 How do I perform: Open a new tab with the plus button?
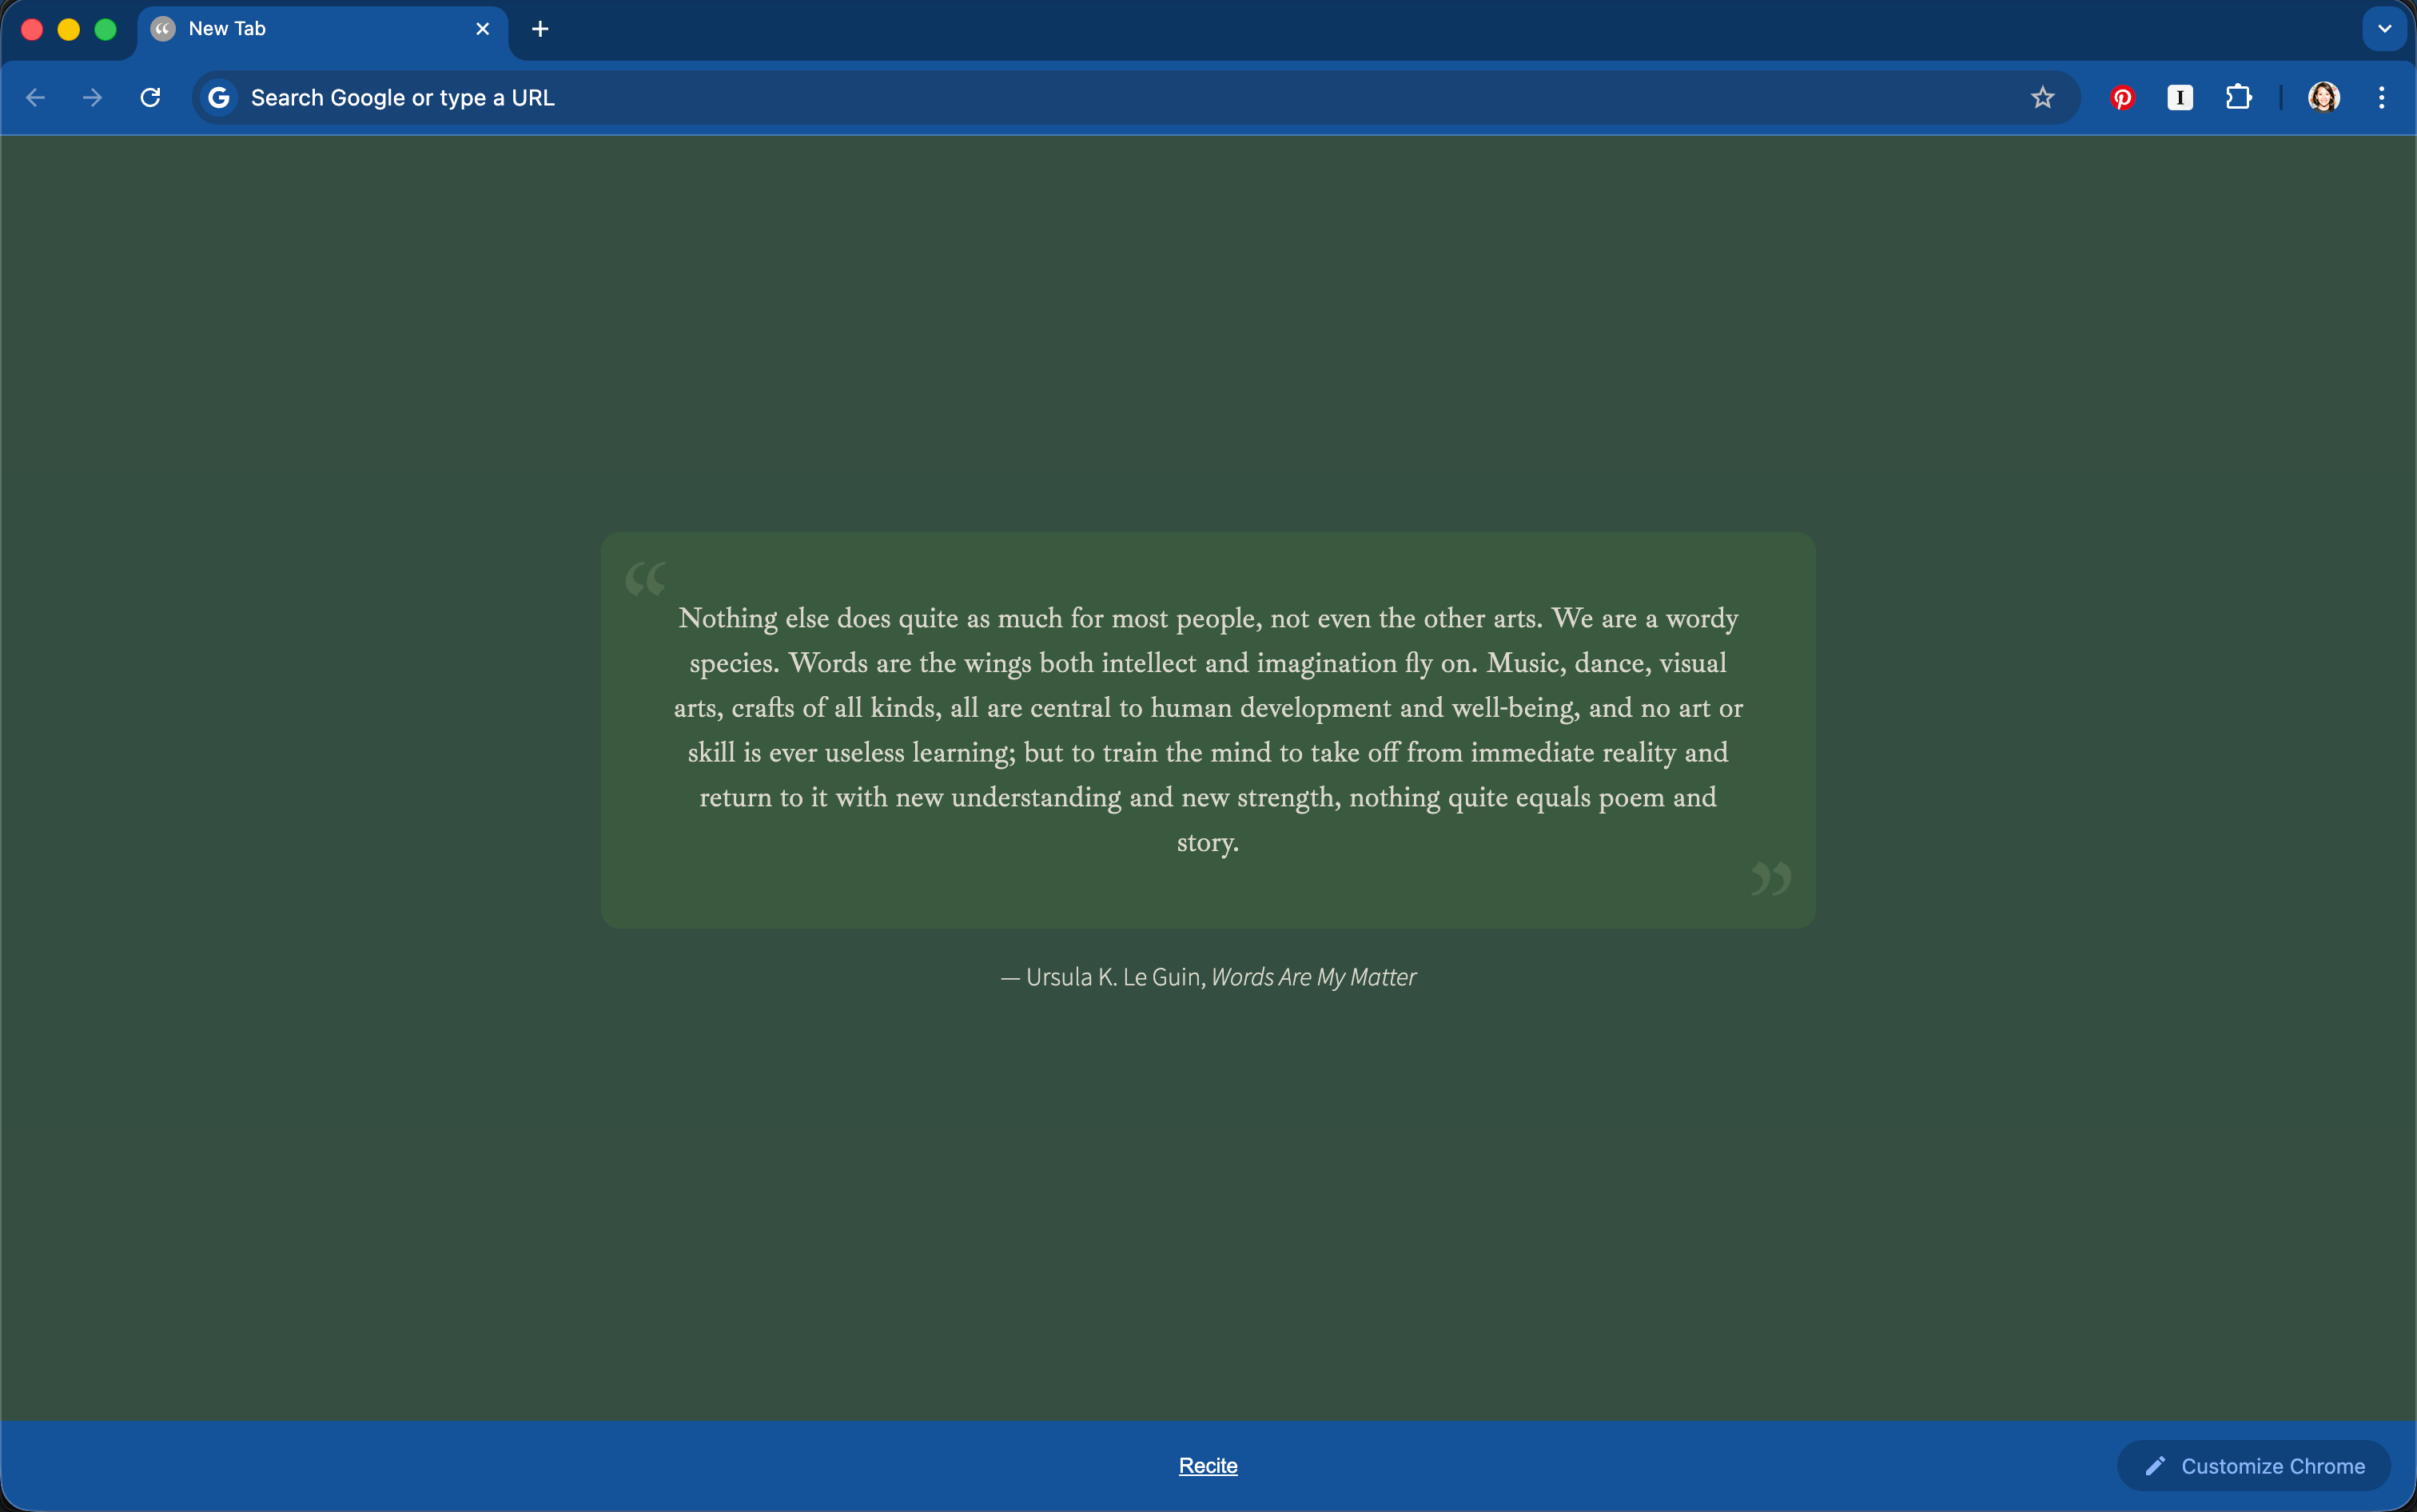(540, 29)
